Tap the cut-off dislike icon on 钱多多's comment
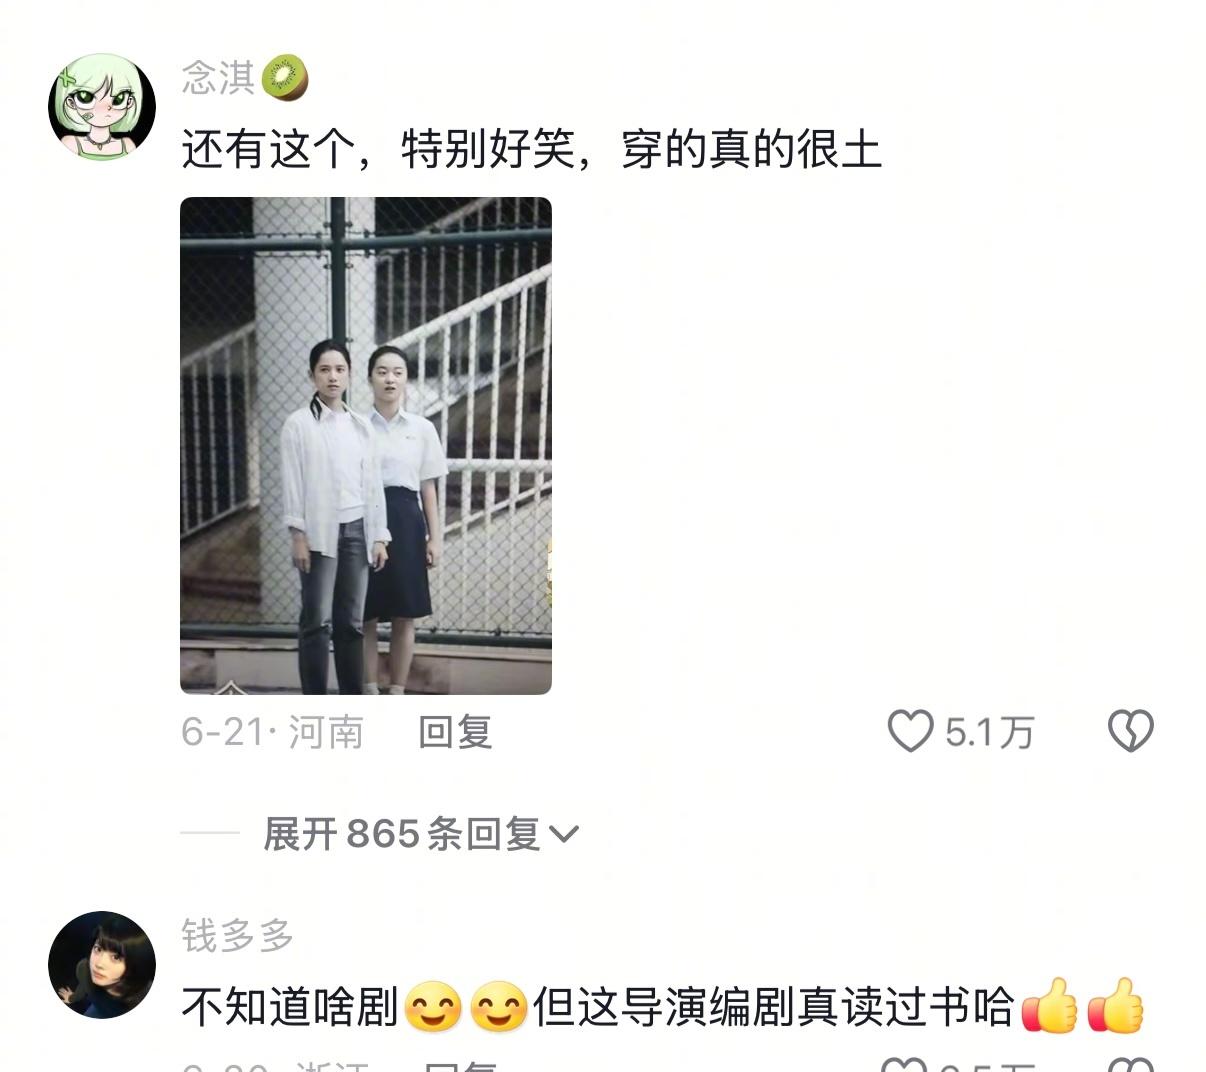Viewport: 1206px width, 1072px height. [x=1131, y=1063]
